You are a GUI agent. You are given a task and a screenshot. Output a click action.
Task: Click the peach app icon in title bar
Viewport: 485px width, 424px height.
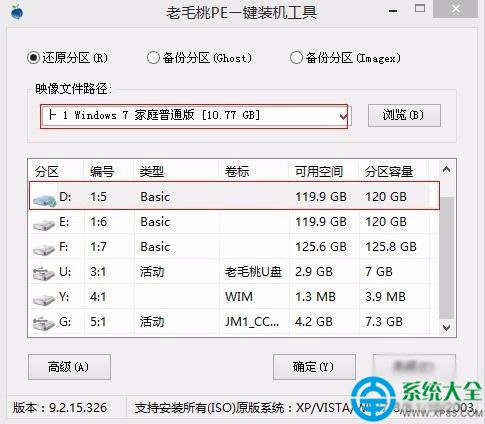[x=17, y=12]
